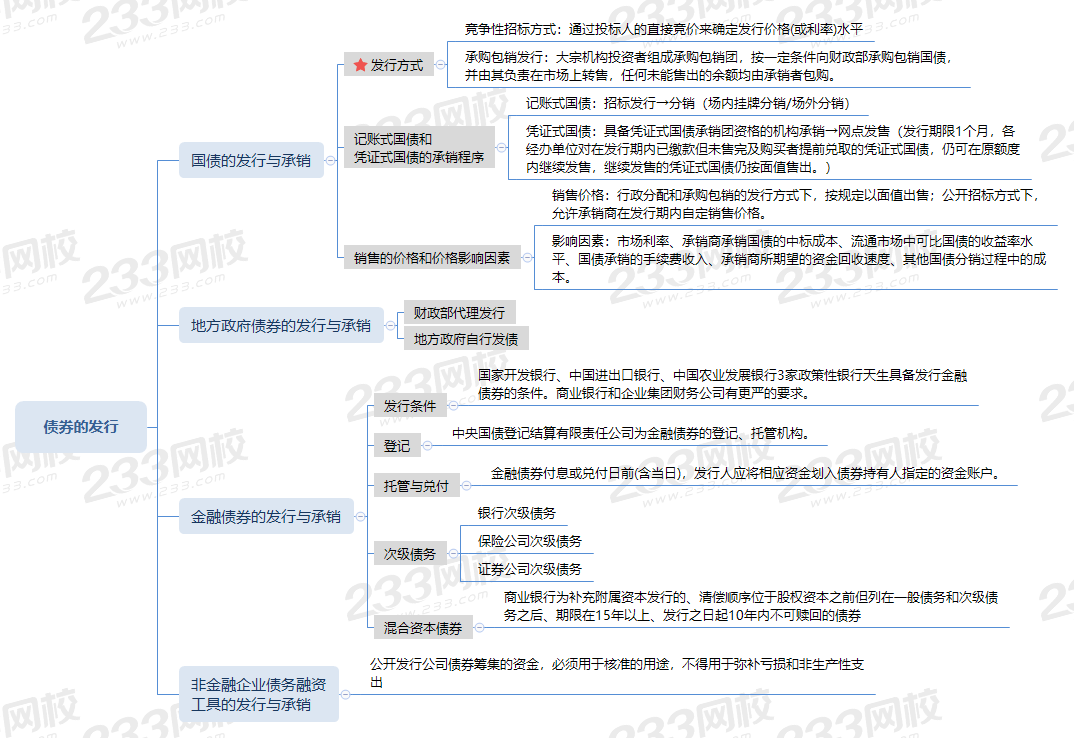Click the 销售价格 description text

(x=795, y=204)
